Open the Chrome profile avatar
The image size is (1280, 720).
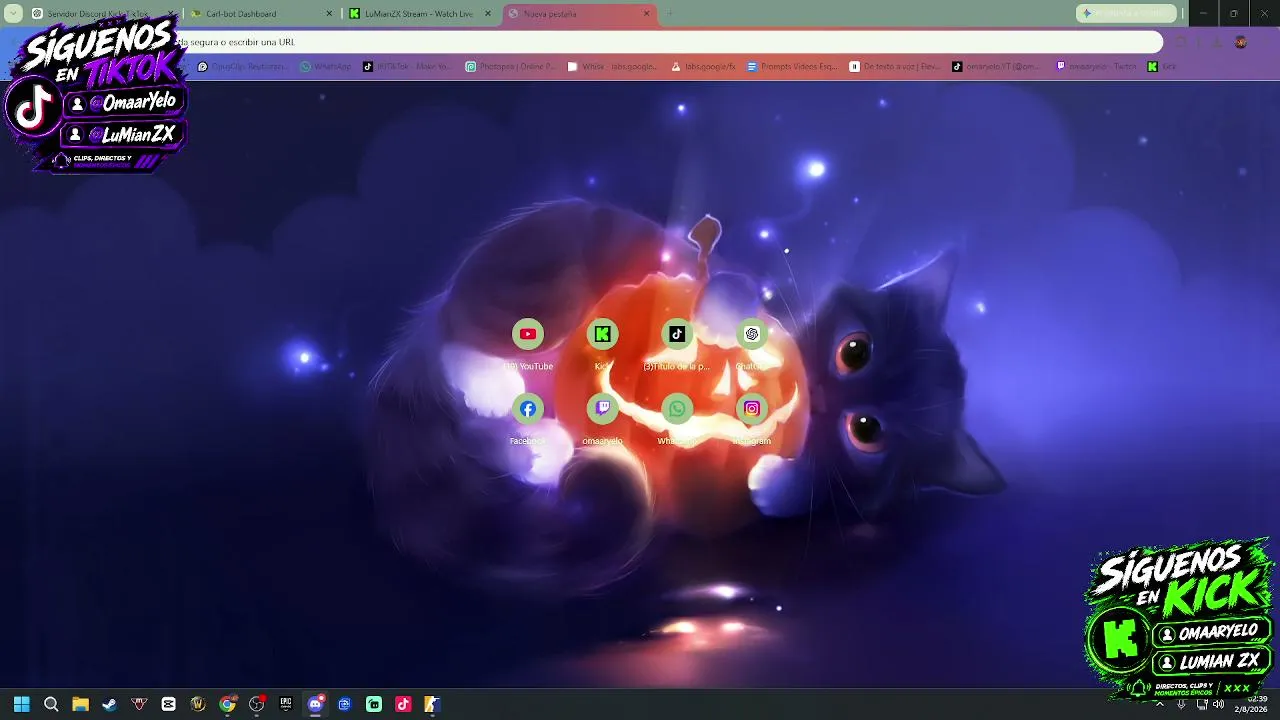pos(1241,42)
